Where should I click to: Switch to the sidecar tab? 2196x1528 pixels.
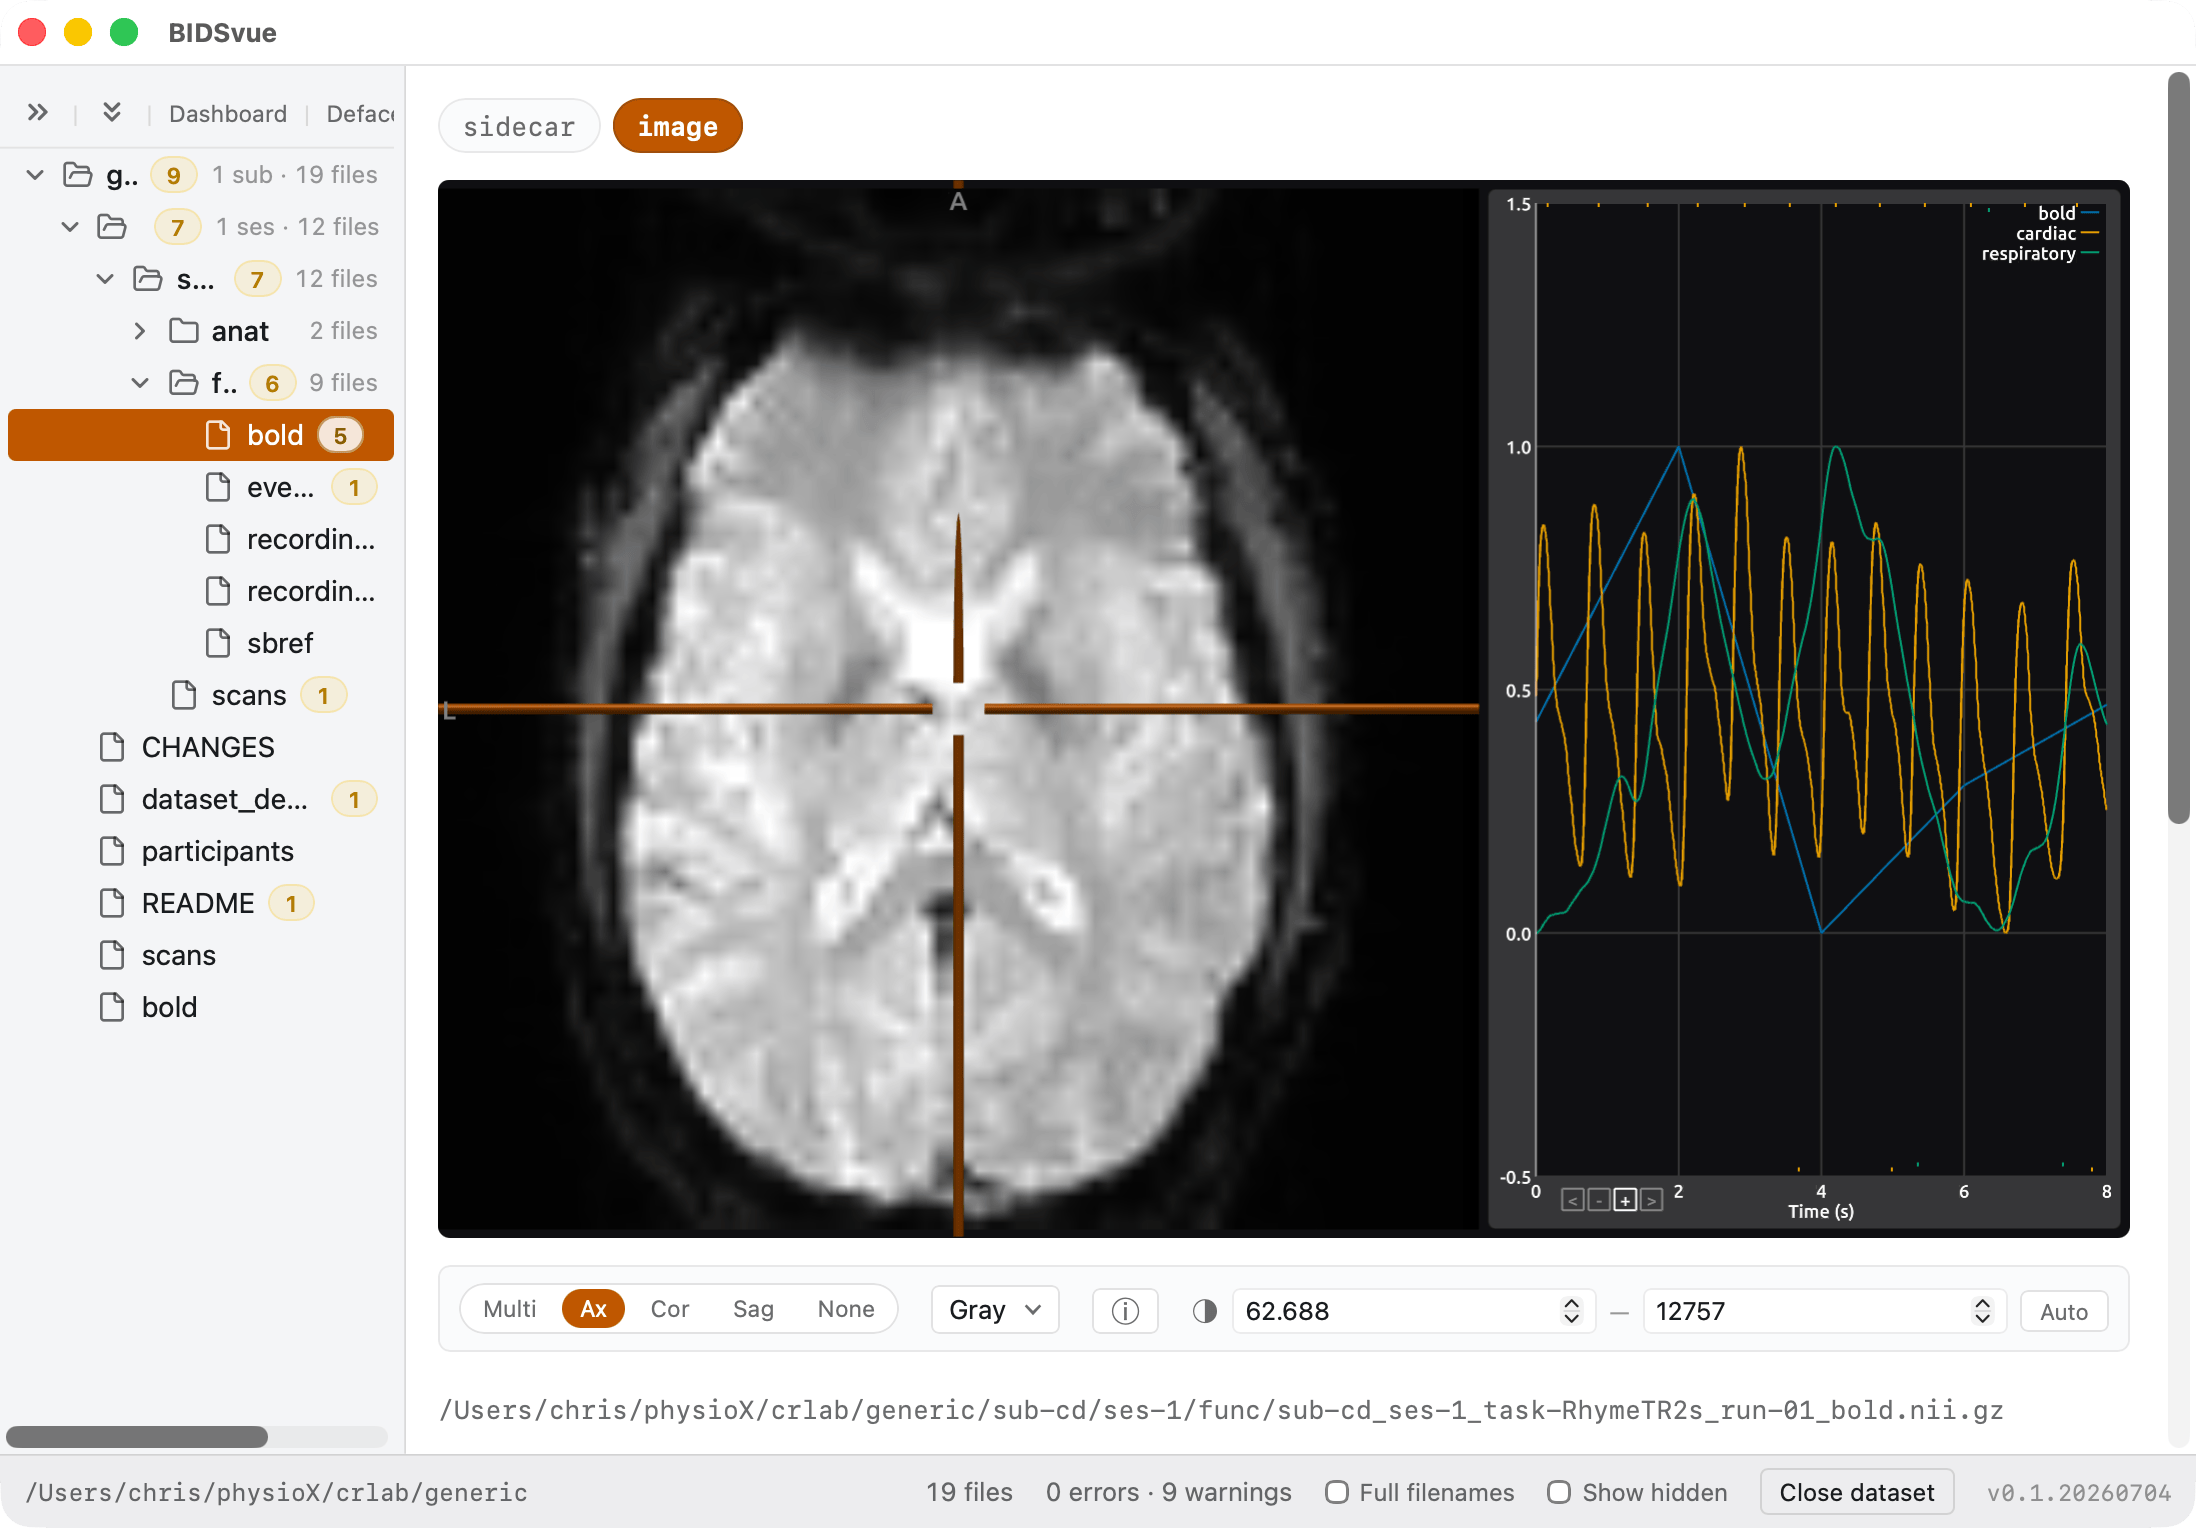tap(519, 126)
